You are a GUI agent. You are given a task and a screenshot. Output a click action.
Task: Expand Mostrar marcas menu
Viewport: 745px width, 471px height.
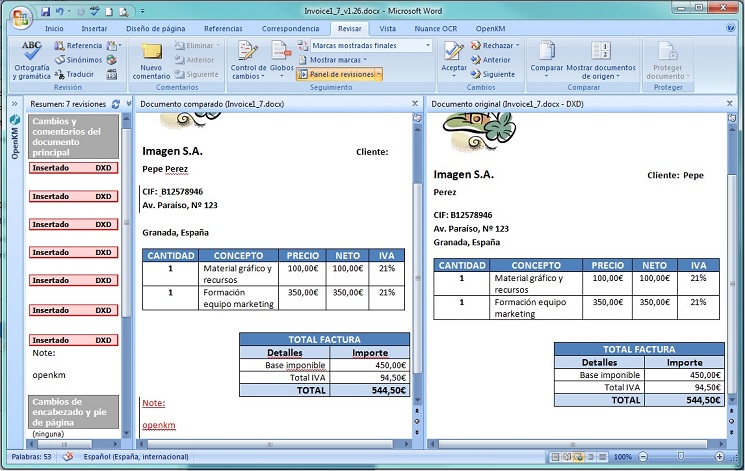coord(333,60)
